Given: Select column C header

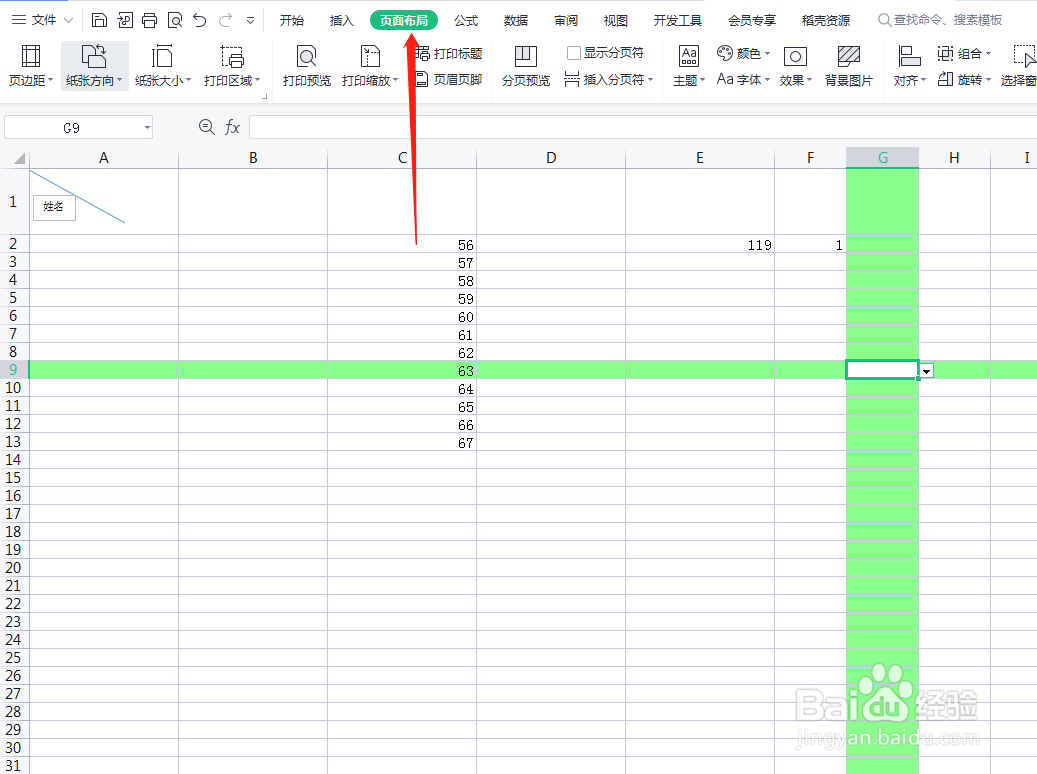Looking at the screenshot, I should pyautogui.click(x=402, y=158).
